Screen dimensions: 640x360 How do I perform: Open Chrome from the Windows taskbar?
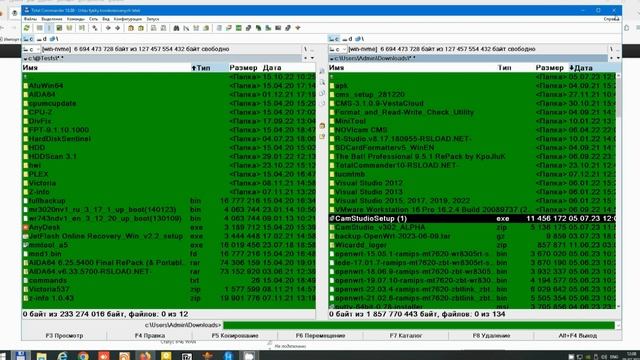83,356
